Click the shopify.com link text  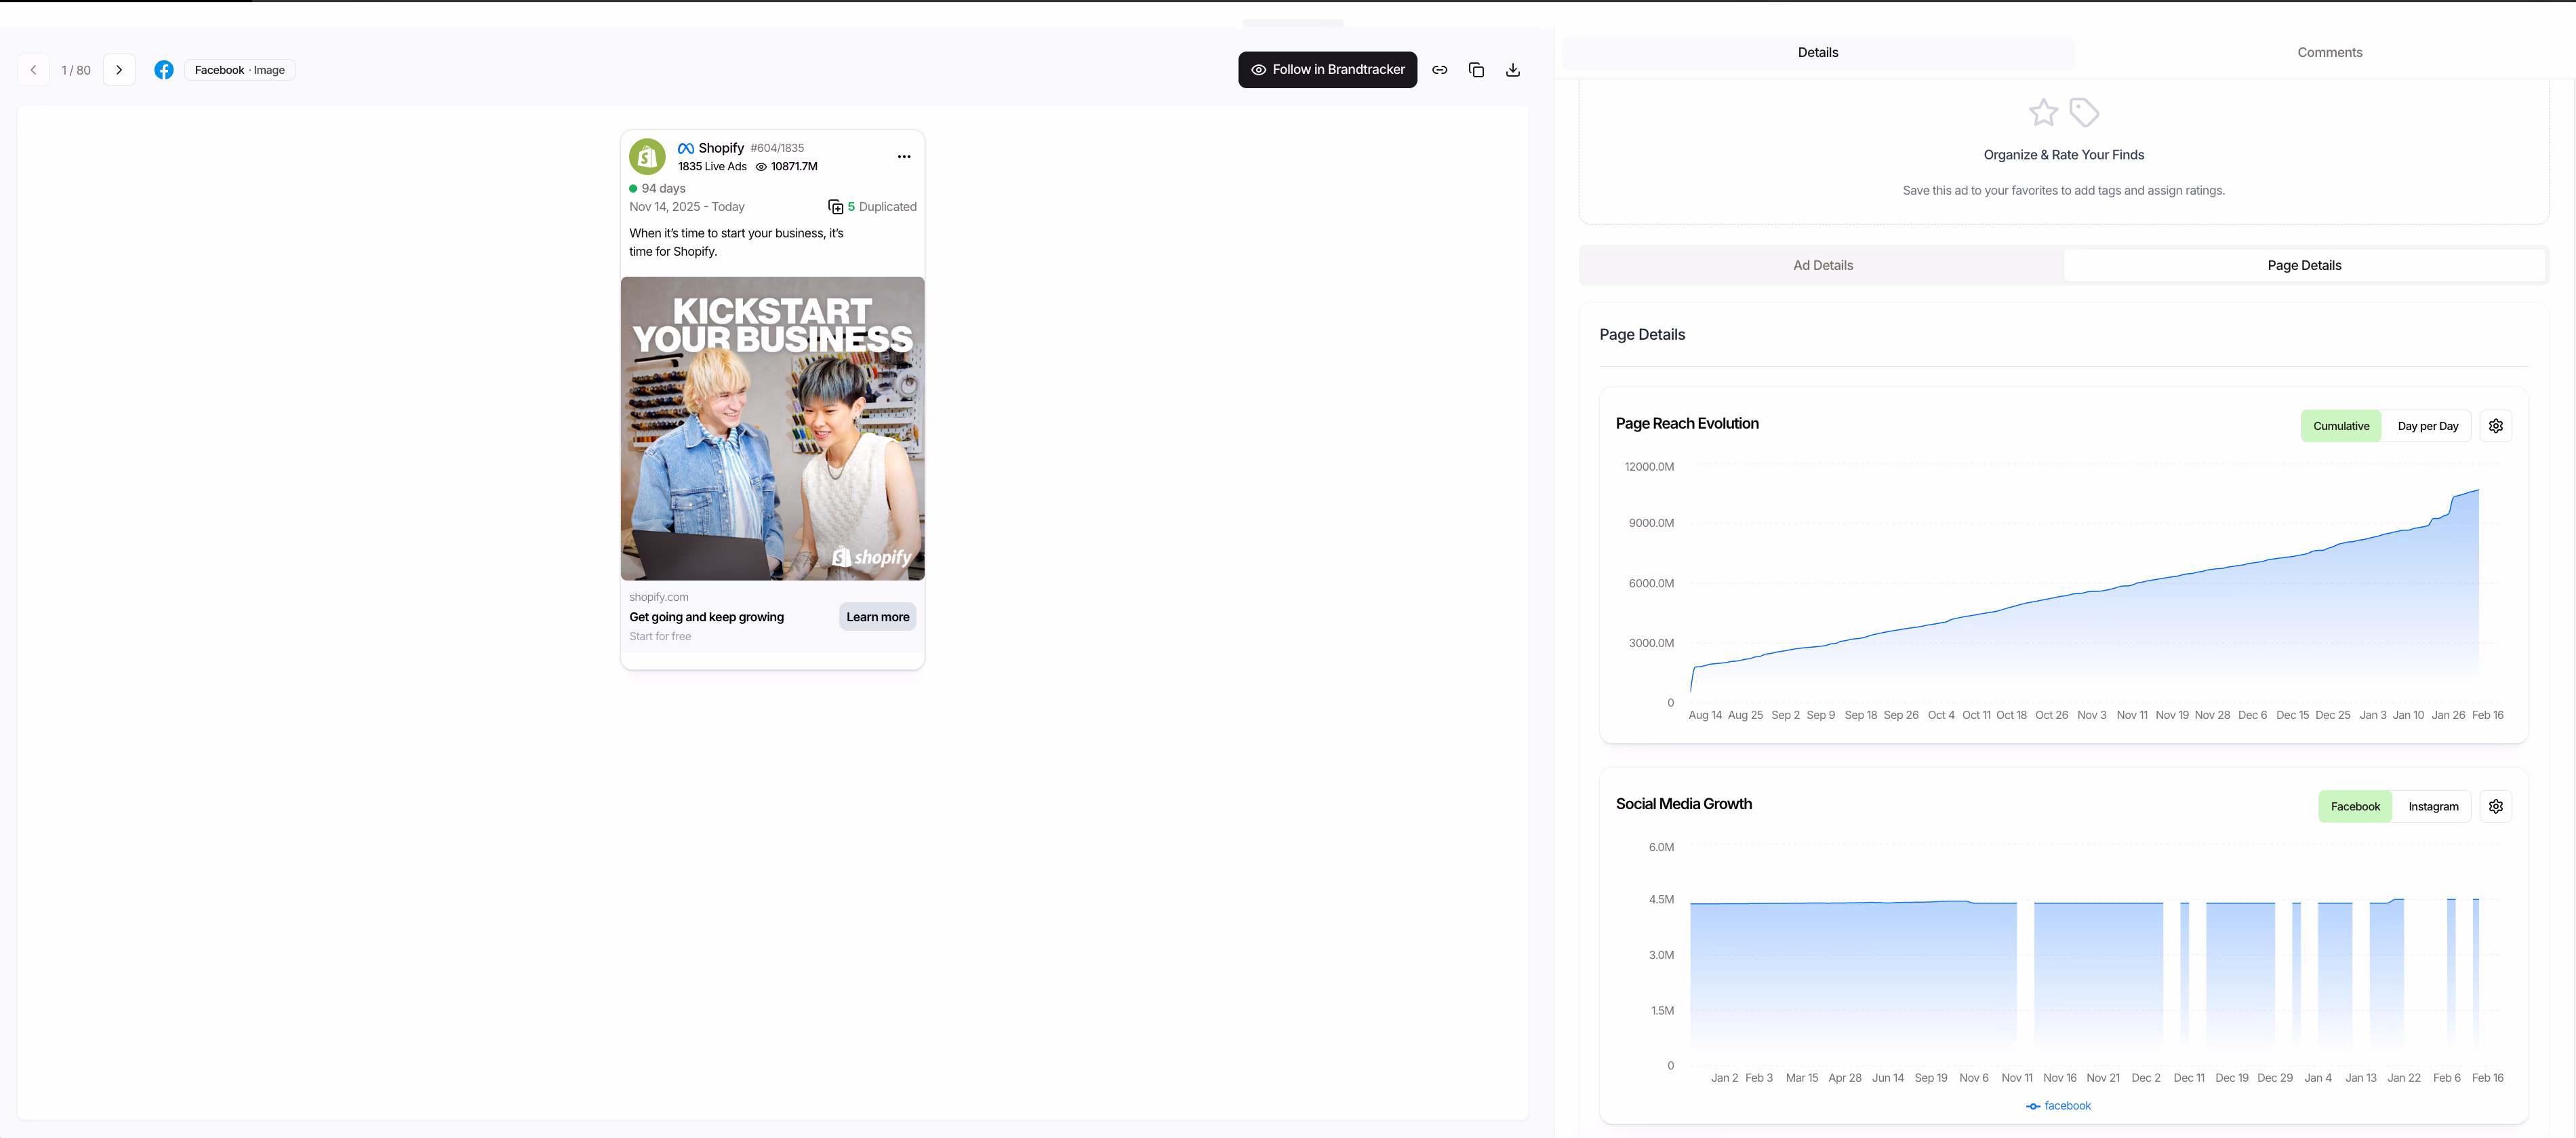point(659,596)
